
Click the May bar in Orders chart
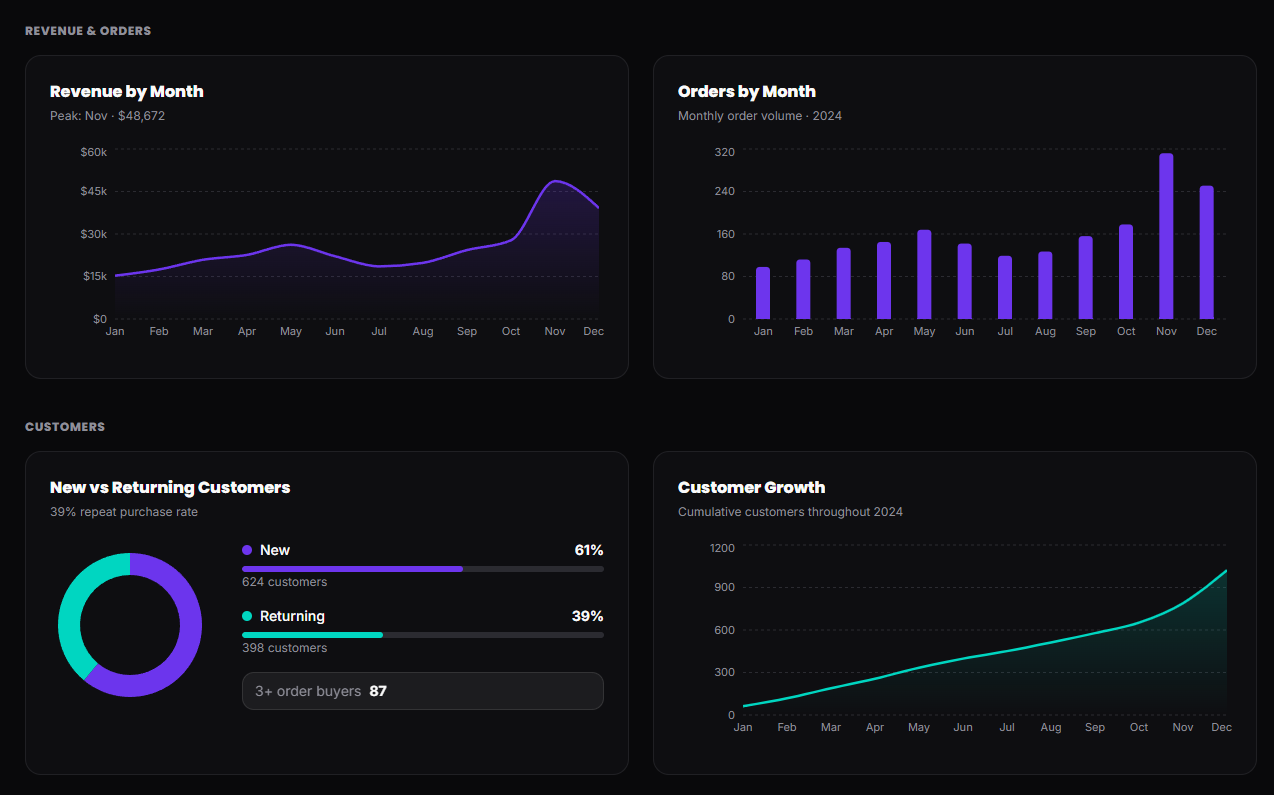click(x=924, y=275)
